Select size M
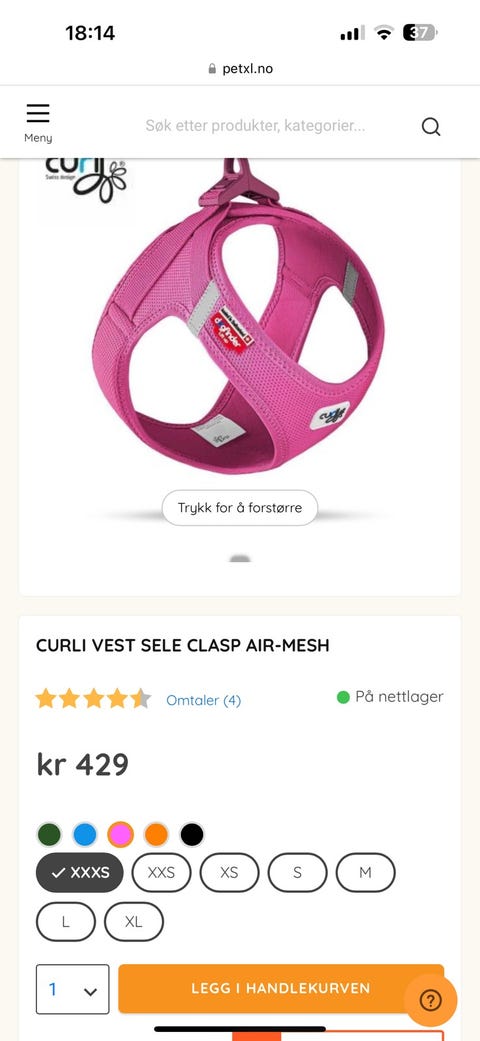The image size is (480, 1041). pyautogui.click(x=365, y=872)
